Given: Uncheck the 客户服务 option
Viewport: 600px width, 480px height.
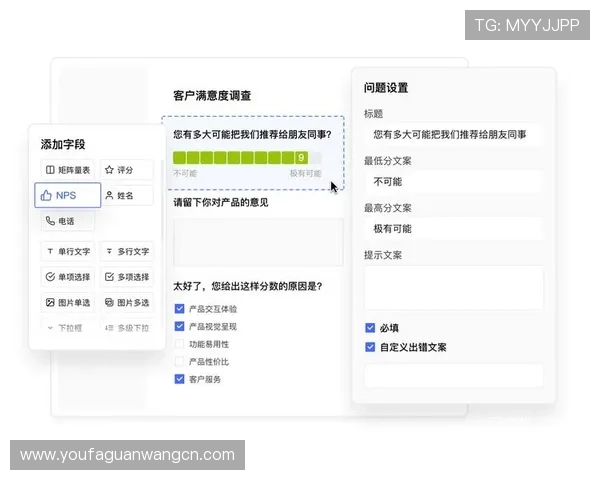Looking at the screenshot, I should click(x=179, y=379).
